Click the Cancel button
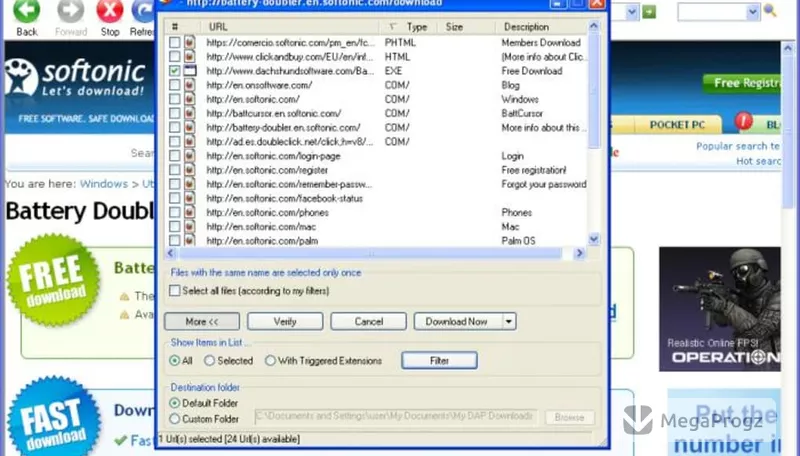Screen dimensions: 800x456 tap(368, 321)
